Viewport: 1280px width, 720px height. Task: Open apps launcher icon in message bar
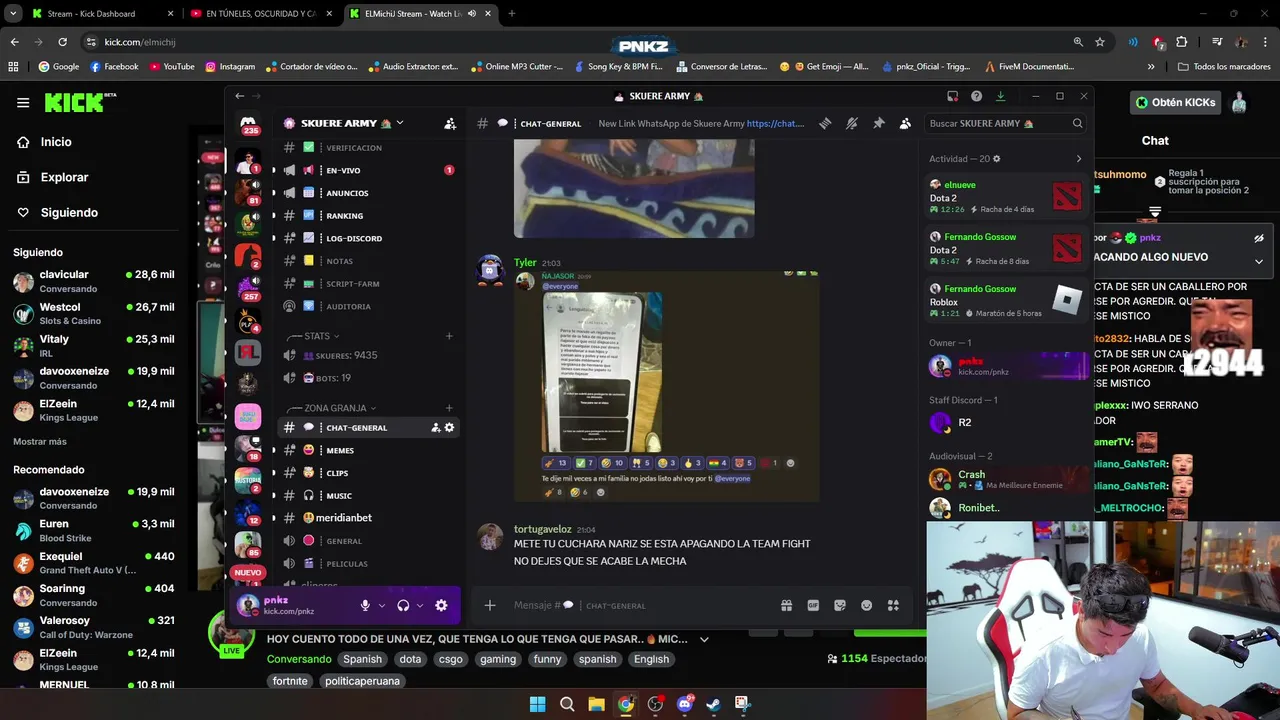click(x=893, y=605)
